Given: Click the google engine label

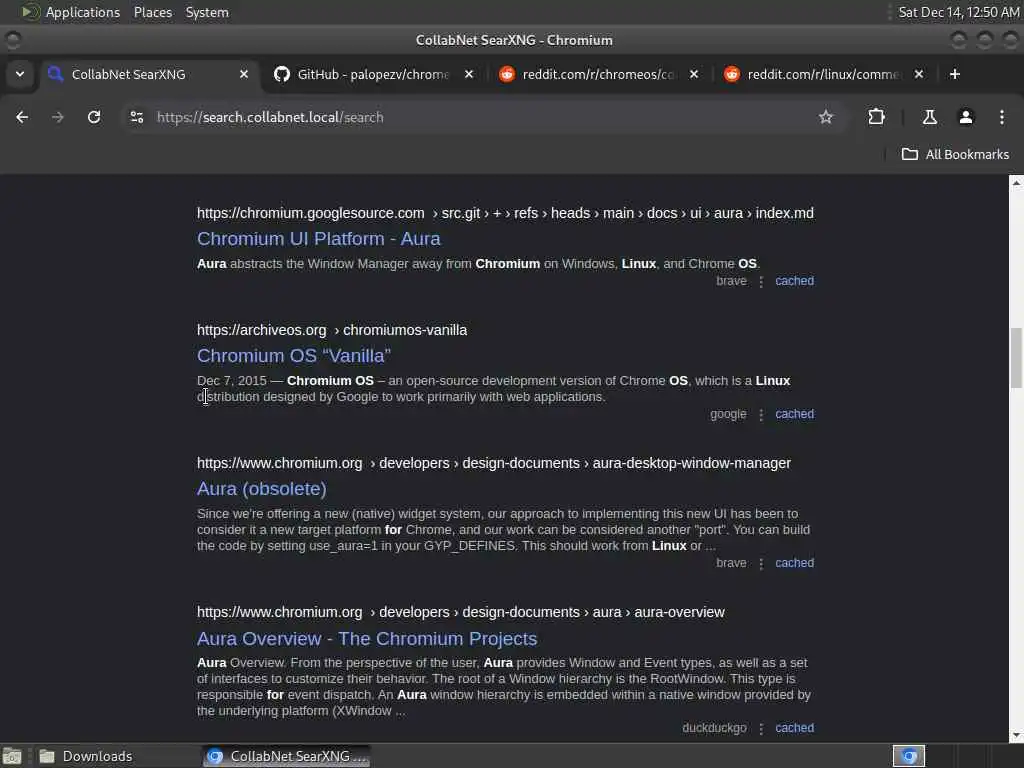Looking at the screenshot, I should coord(728,414).
